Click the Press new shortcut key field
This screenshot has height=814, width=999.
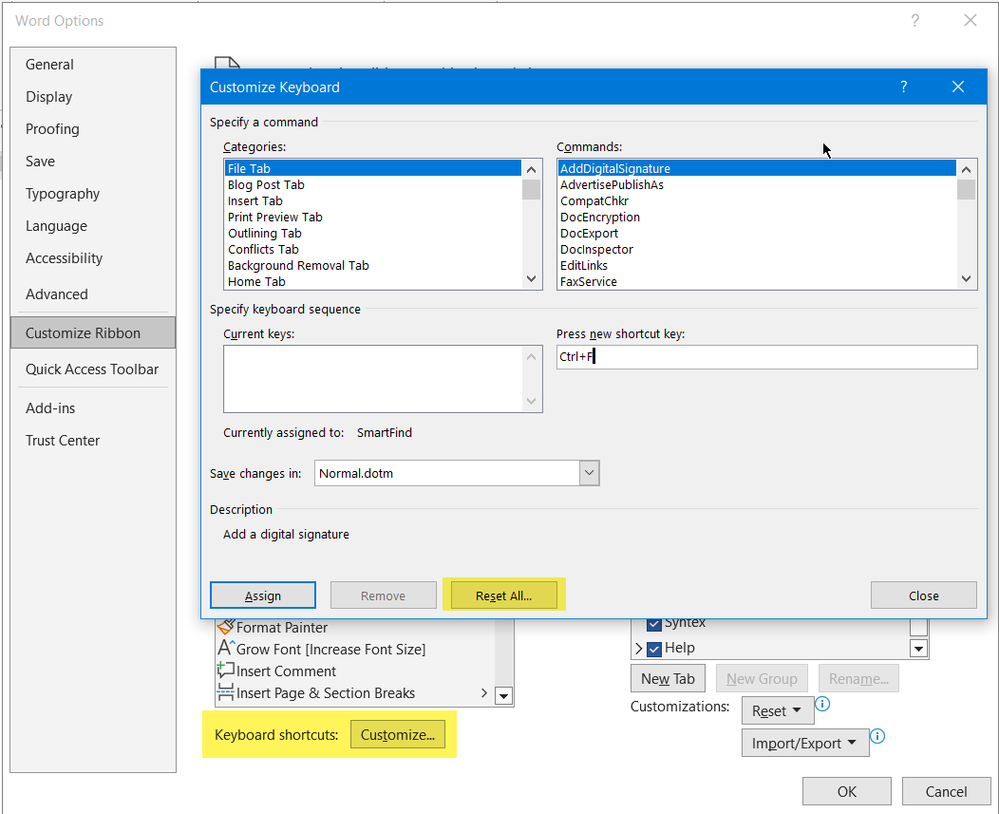(x=766, y=357)
